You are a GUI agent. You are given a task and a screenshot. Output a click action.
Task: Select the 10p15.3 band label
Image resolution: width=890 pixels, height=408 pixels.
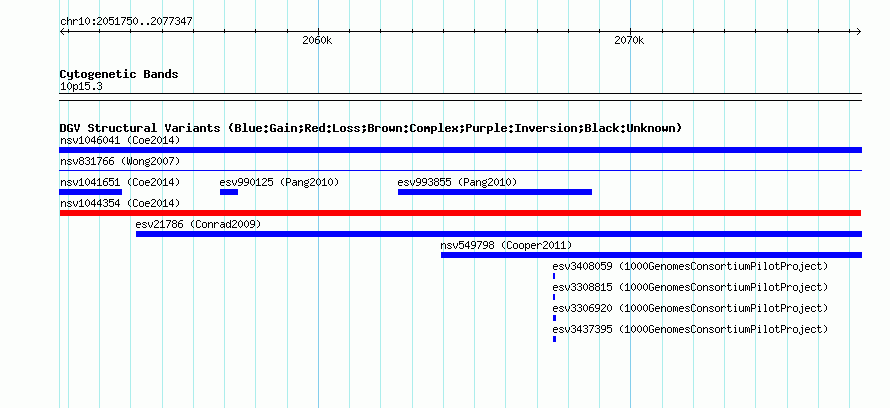pyautogui.click(x=81, y=87)
